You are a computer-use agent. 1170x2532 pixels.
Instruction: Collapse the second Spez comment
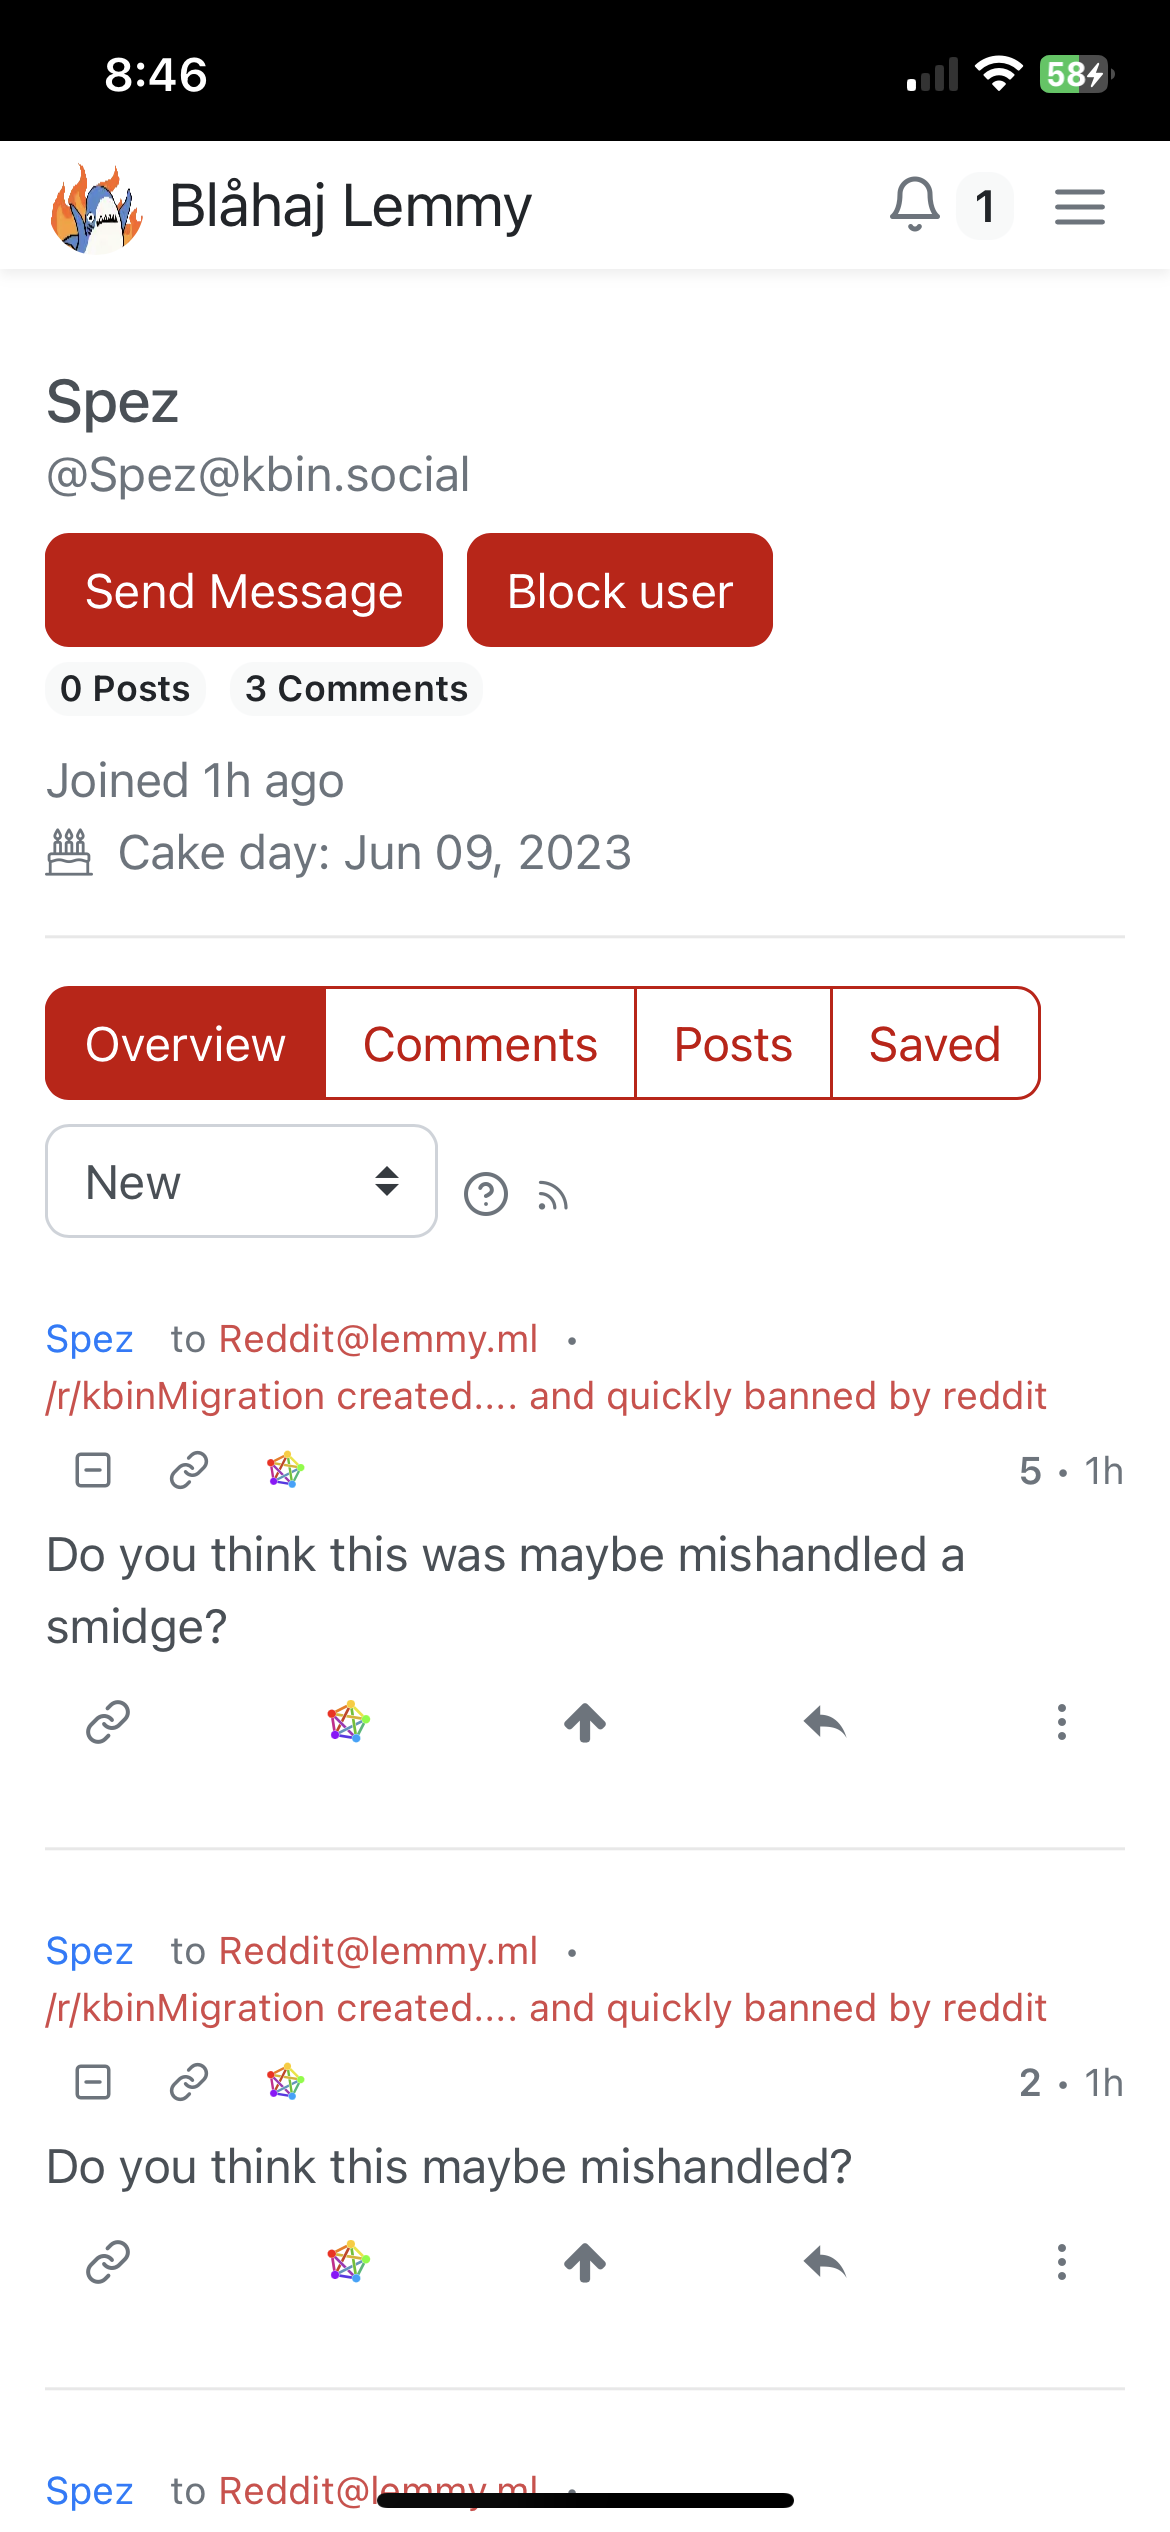pyautogui.click(x=93, y=2083)
